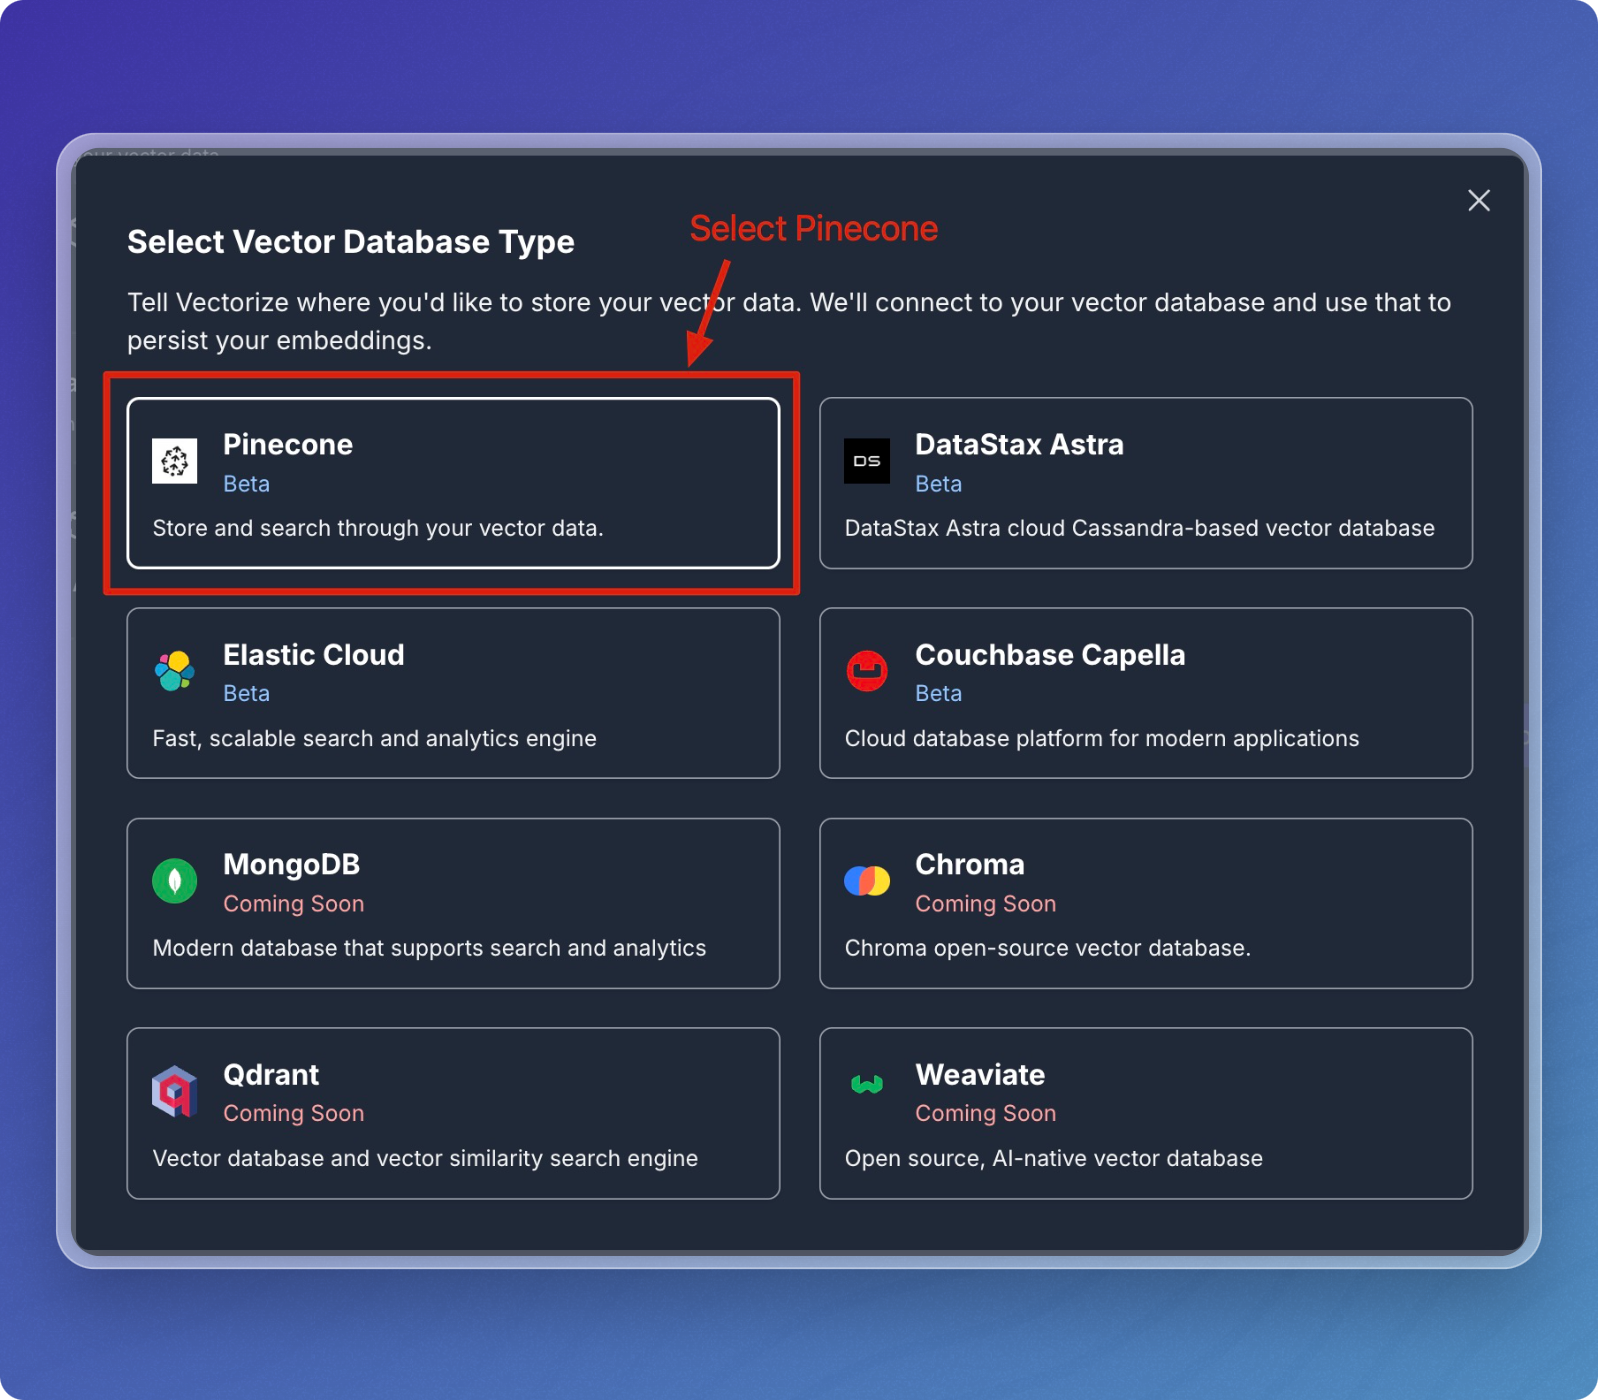
Task: Click the Qdrant hexagon logo icon
Action: click(174, 1091)
